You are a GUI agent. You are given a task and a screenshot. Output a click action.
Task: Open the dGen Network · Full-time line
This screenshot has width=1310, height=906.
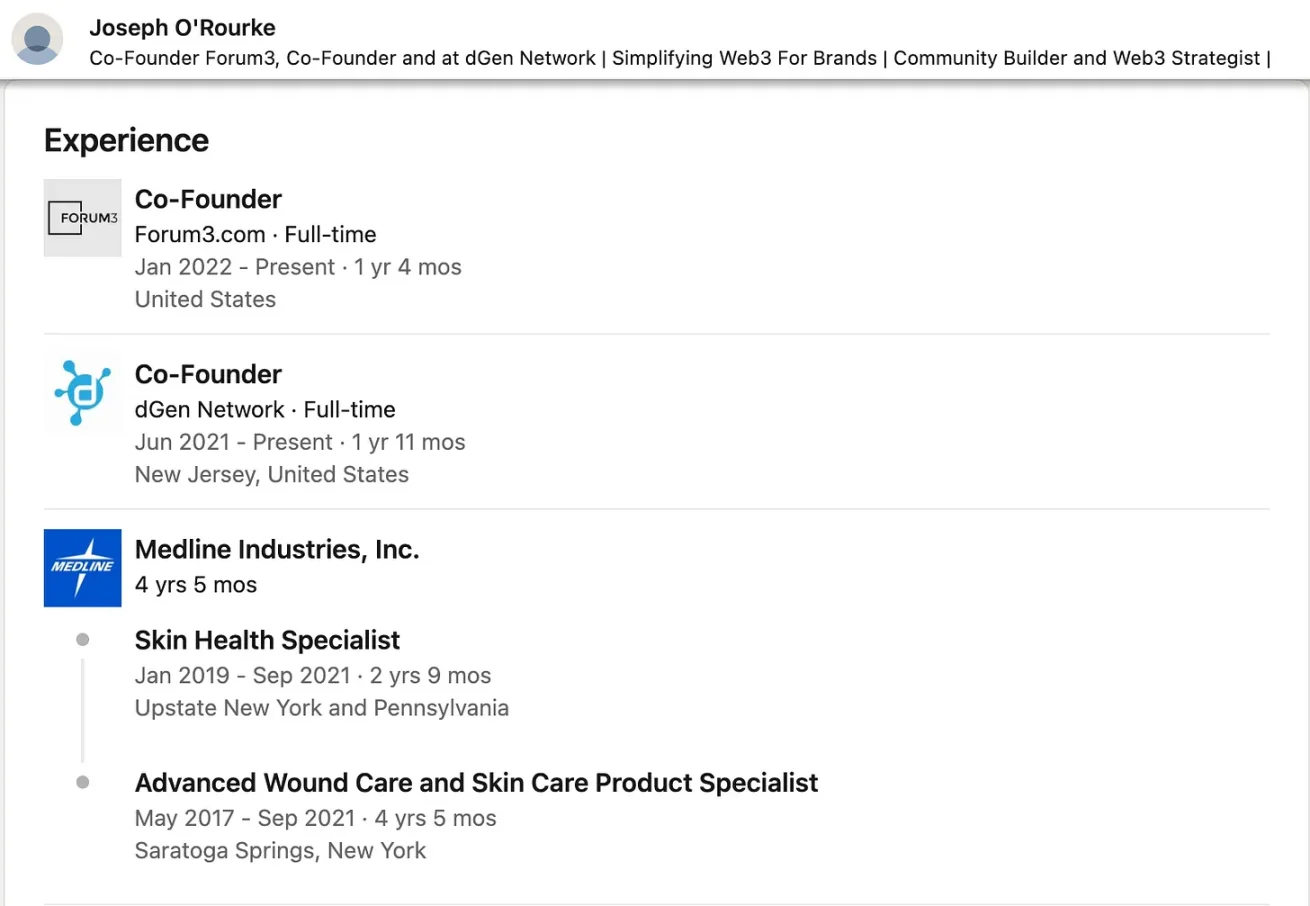tap(265, 410)
